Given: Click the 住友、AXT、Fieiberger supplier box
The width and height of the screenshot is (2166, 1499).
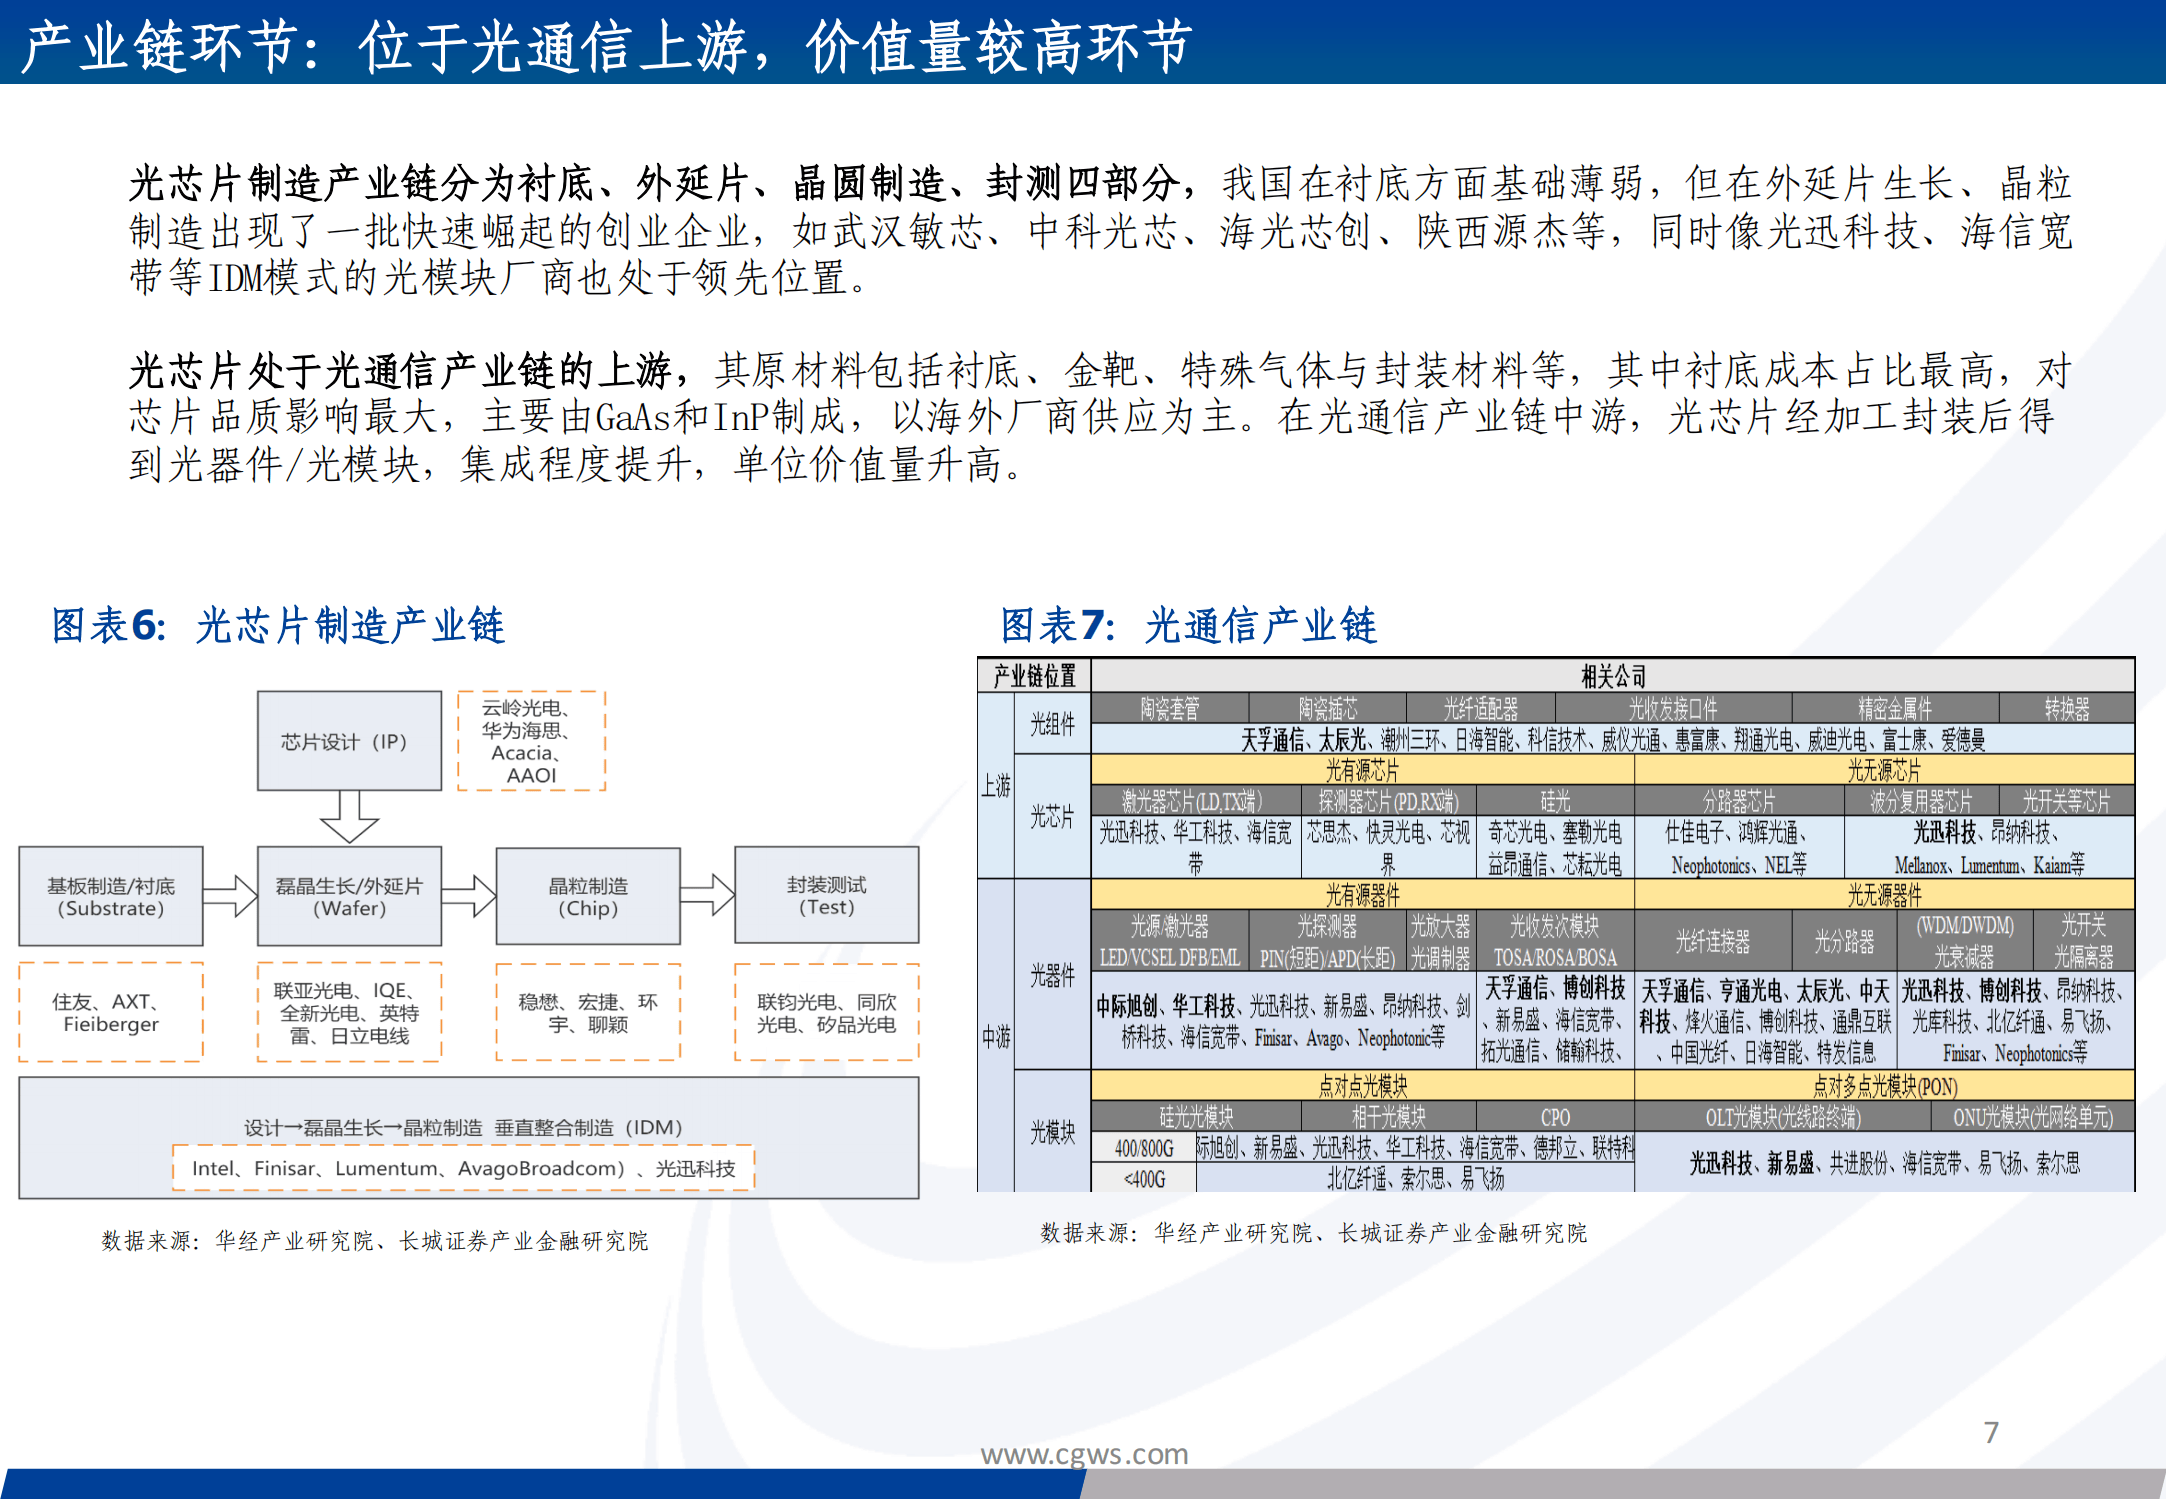Looking at the screenshot, I should (x=110, y=1012).
